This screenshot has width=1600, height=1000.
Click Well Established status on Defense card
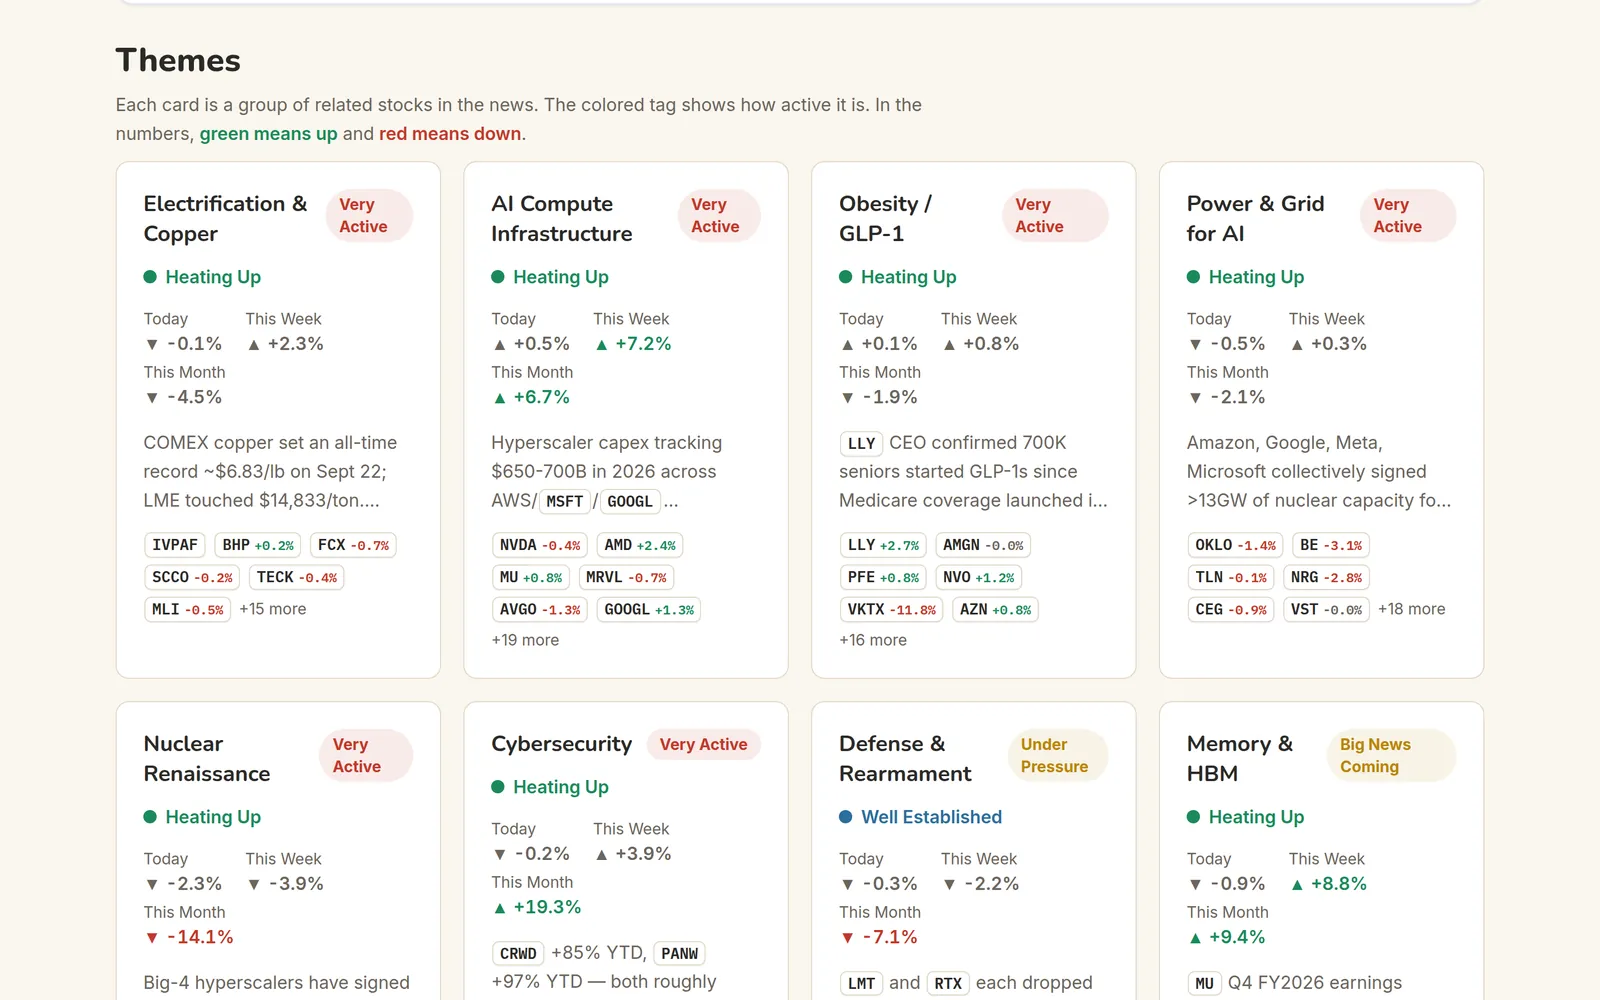920,817
